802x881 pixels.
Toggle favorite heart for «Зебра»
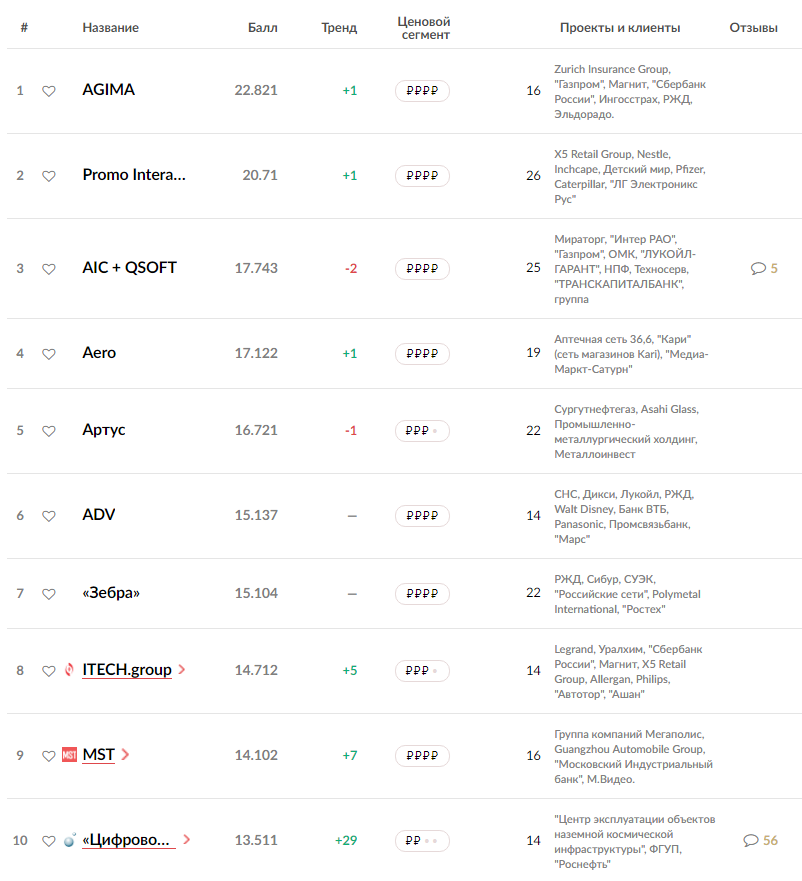[x=49, y=594]
